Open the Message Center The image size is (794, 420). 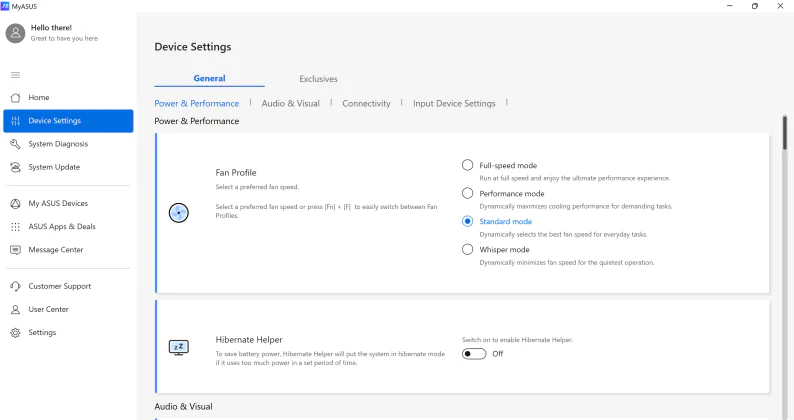[x=68, y=250]
